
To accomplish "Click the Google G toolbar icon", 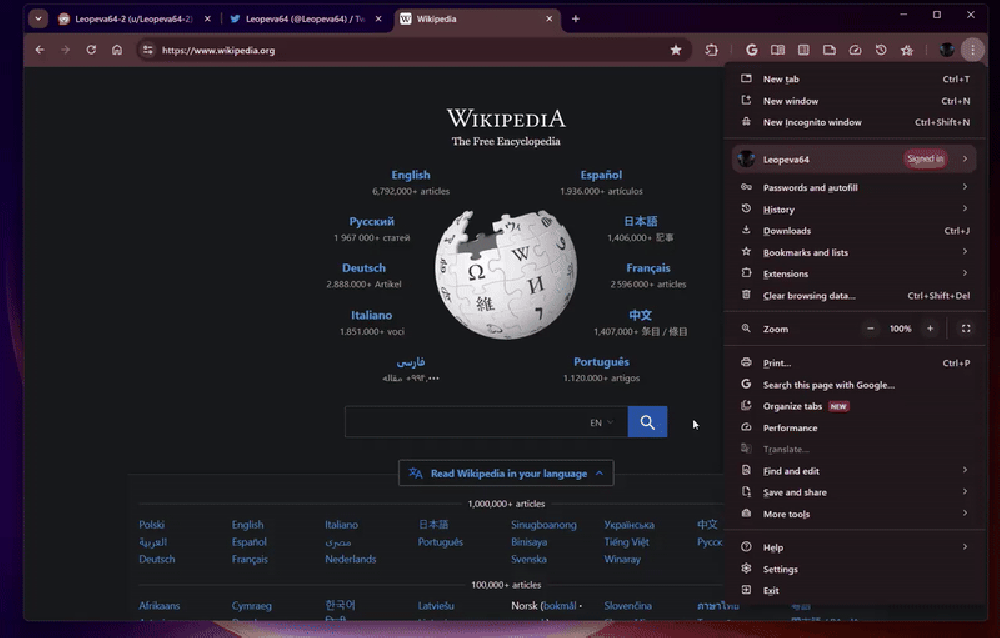I will pos(752,50).
